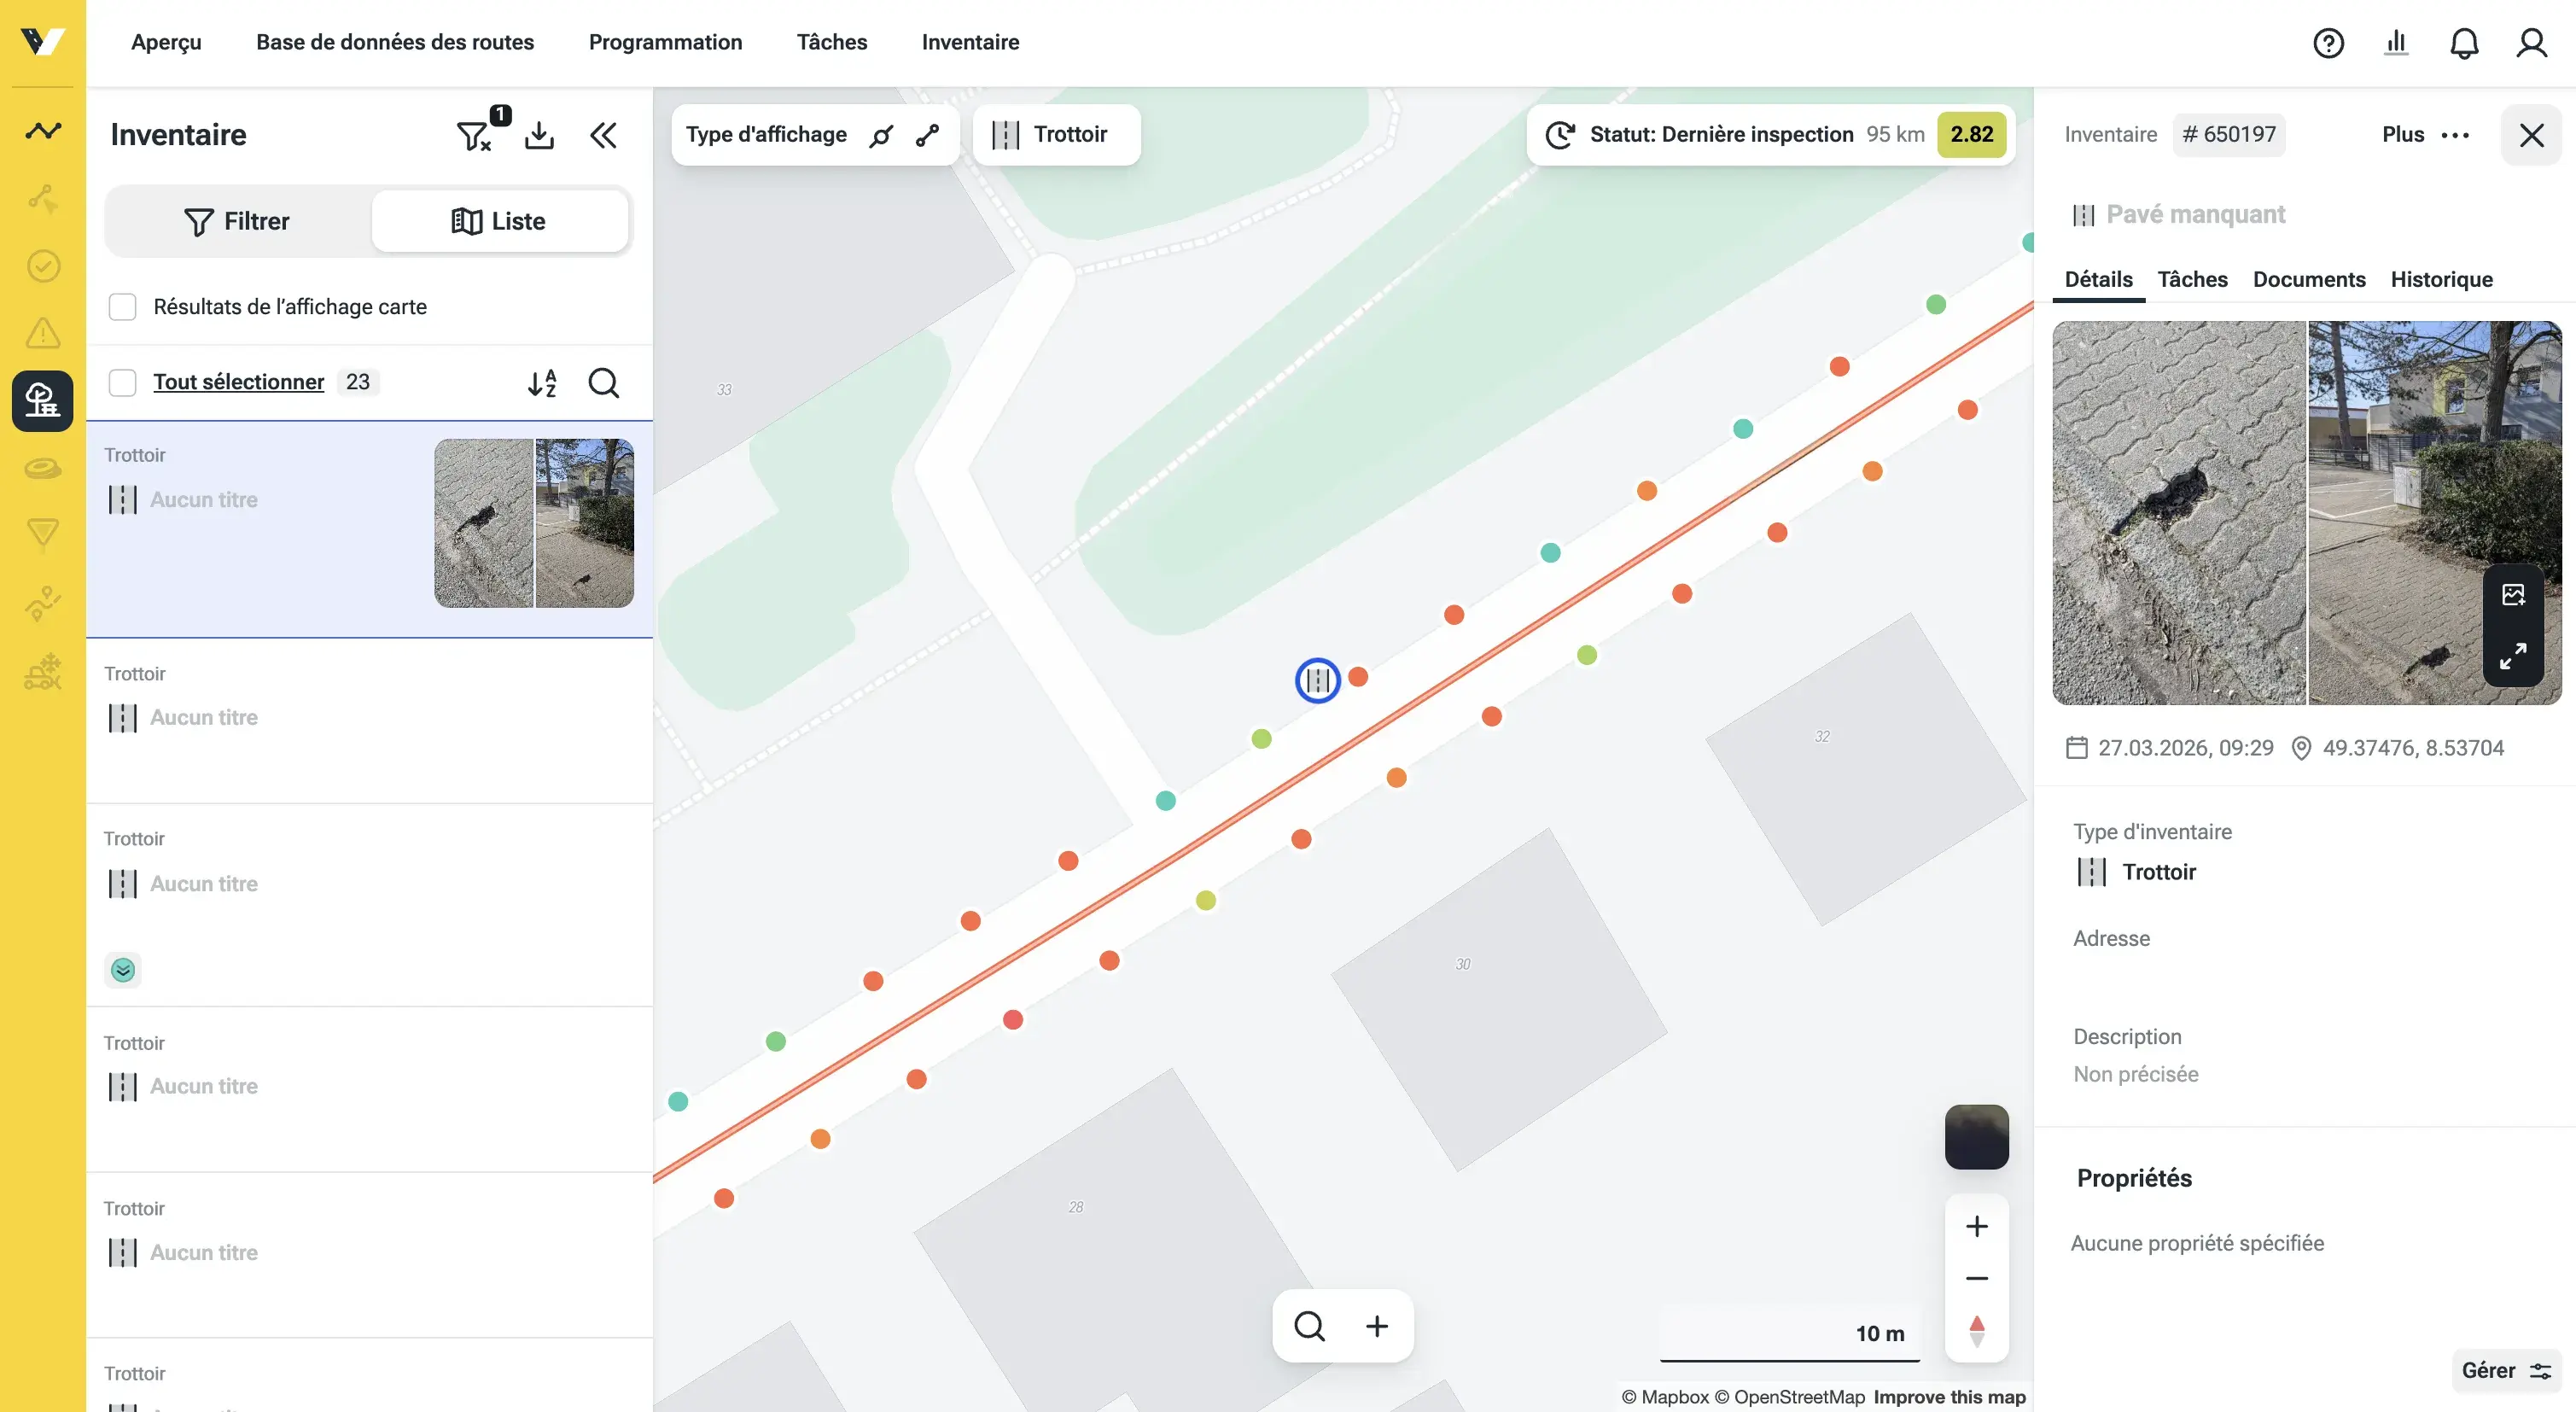Open the Tâches tab in detail panel
2576x1412 pixels.
[x=2192, y=279]
